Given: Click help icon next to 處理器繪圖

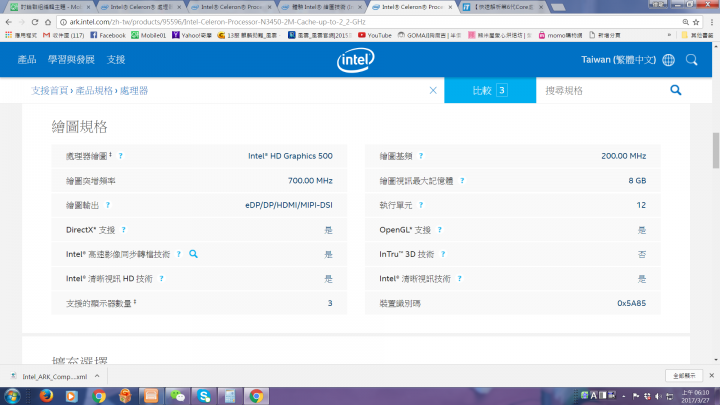Looking at the screenshot, I should coord(121,156).
